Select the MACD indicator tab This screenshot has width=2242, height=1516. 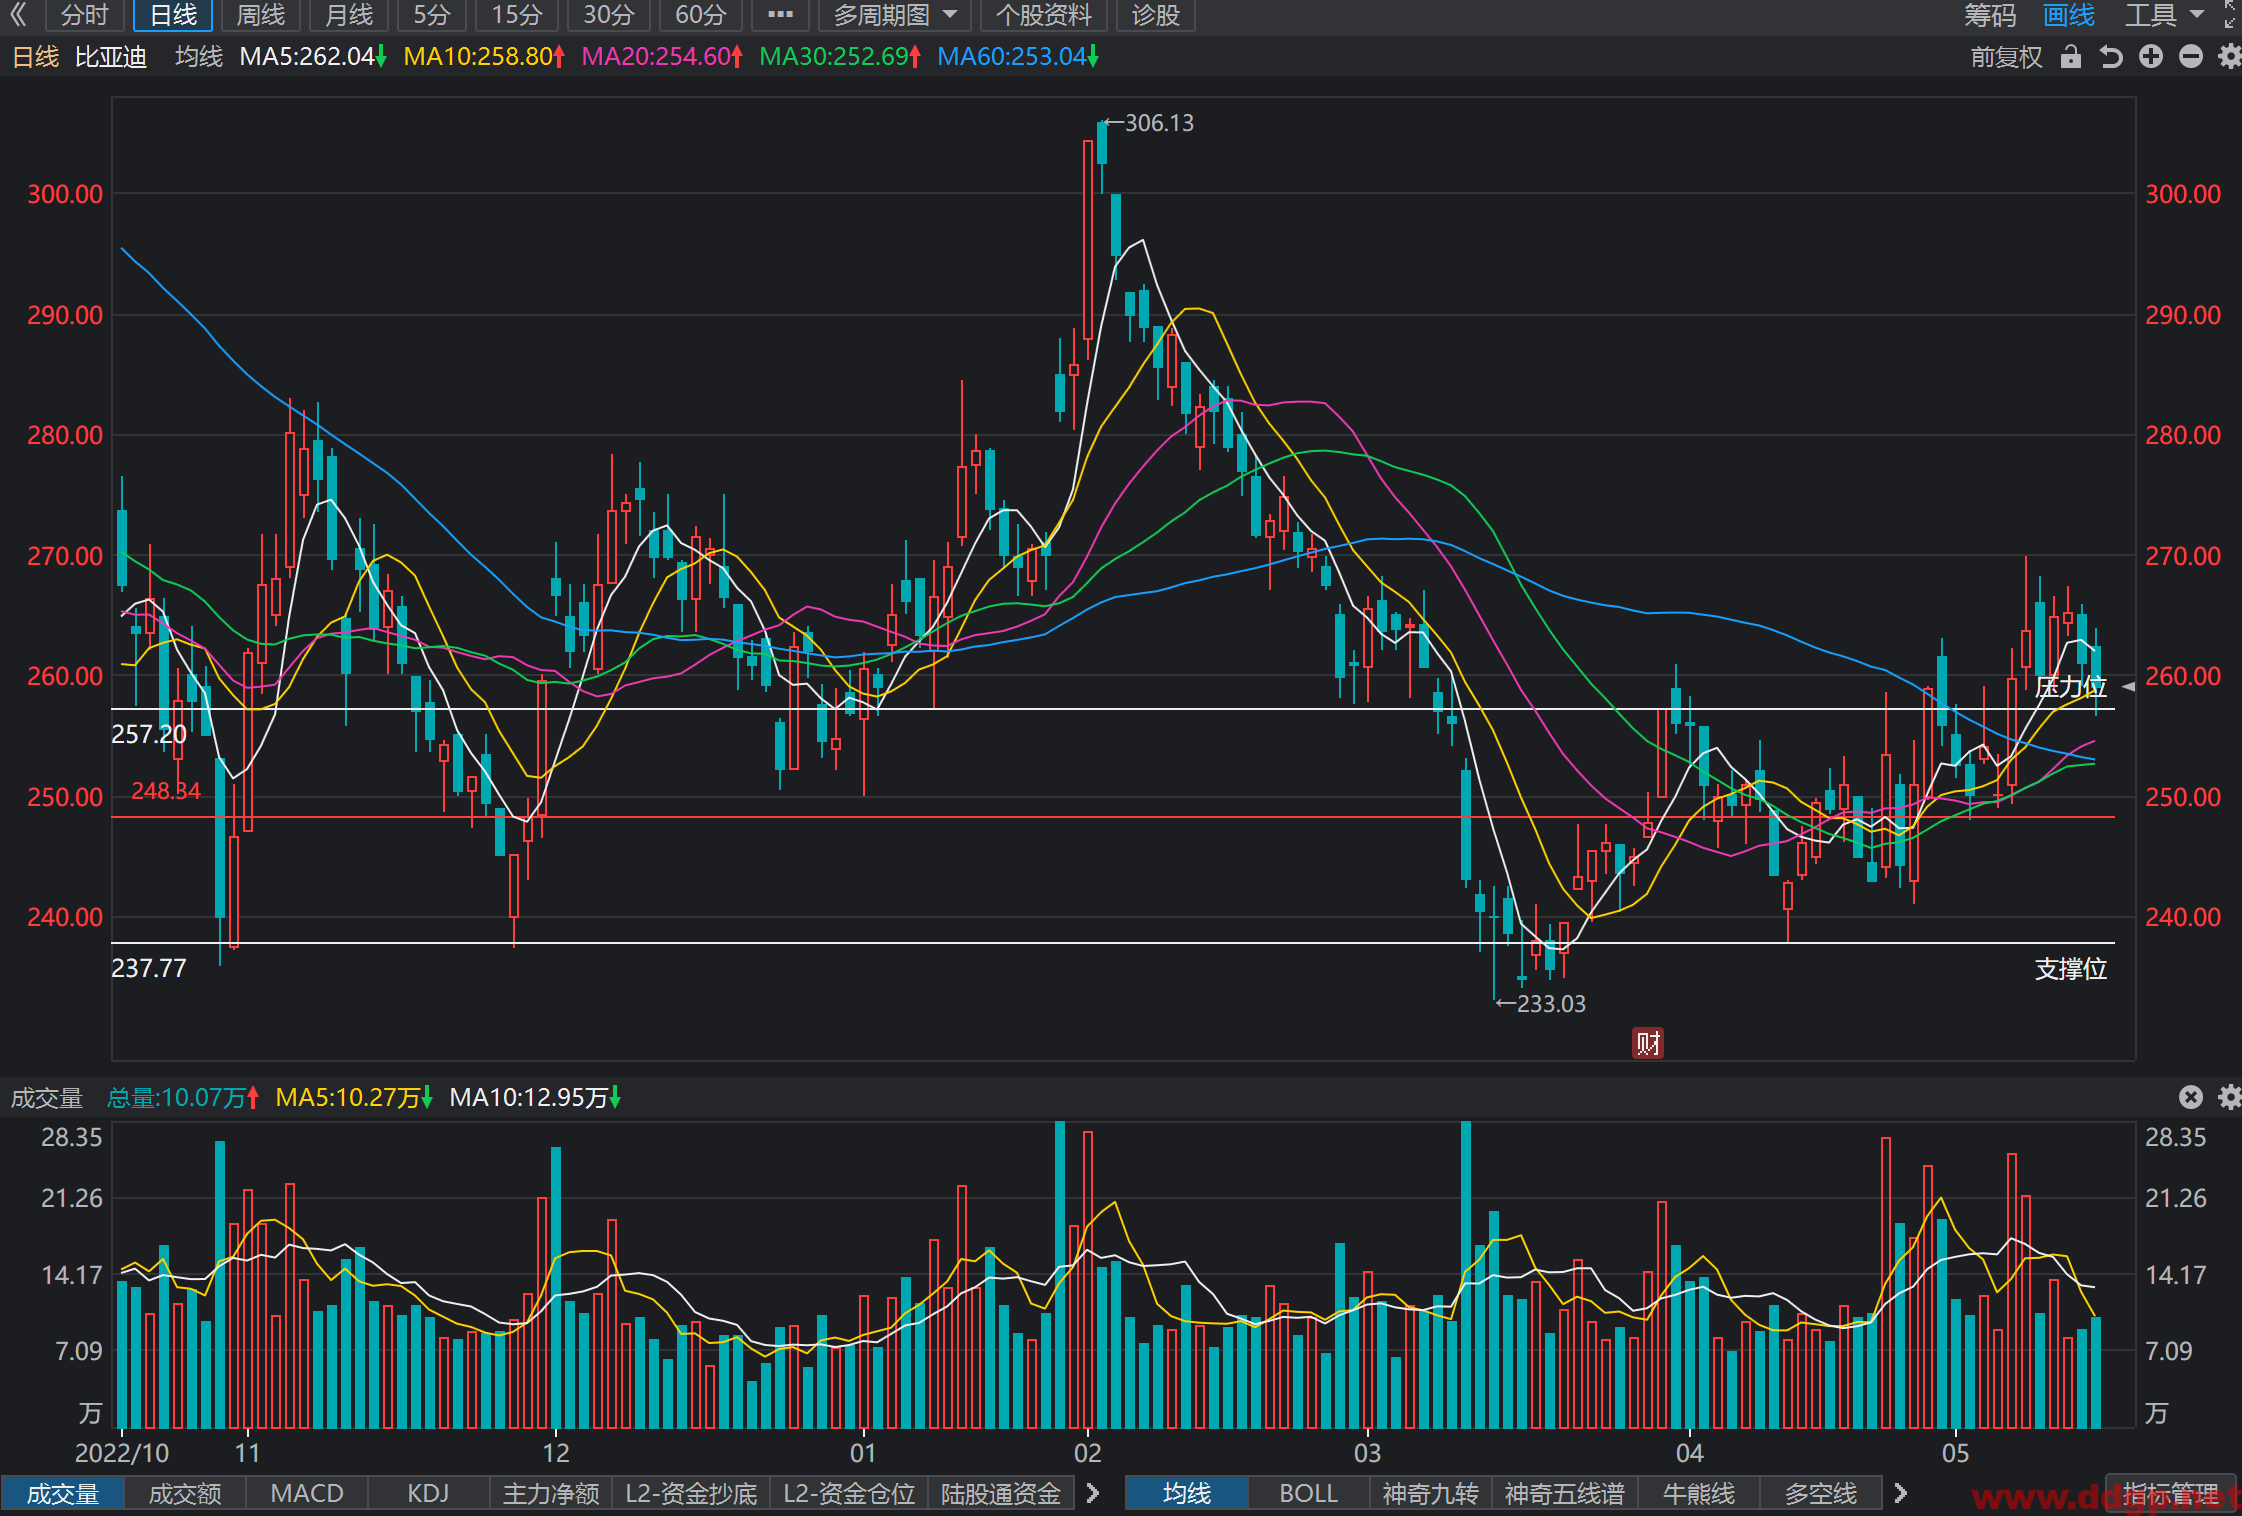pos(307,1493)
